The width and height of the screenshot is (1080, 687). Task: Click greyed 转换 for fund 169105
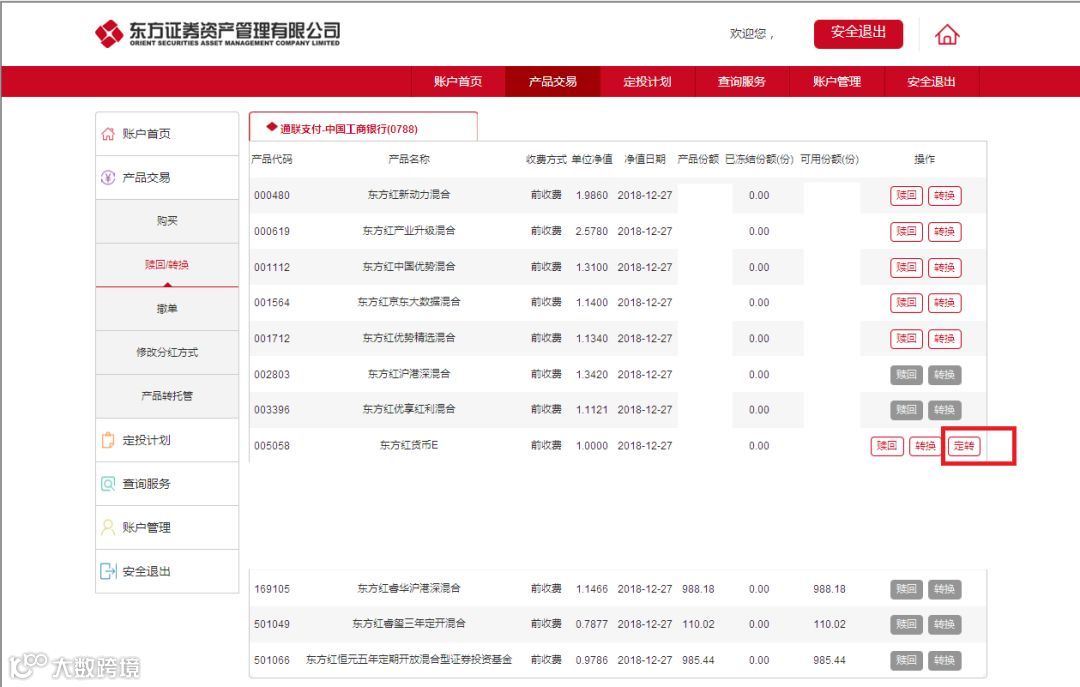click(x=944, y=589)
